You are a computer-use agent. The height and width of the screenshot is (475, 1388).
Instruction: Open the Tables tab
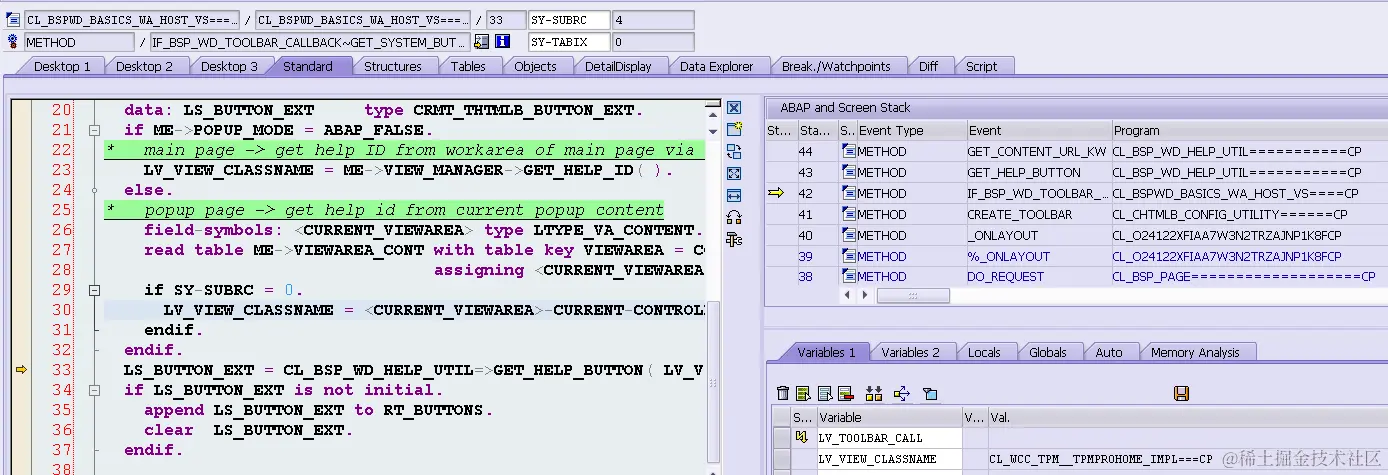(468, 66)
